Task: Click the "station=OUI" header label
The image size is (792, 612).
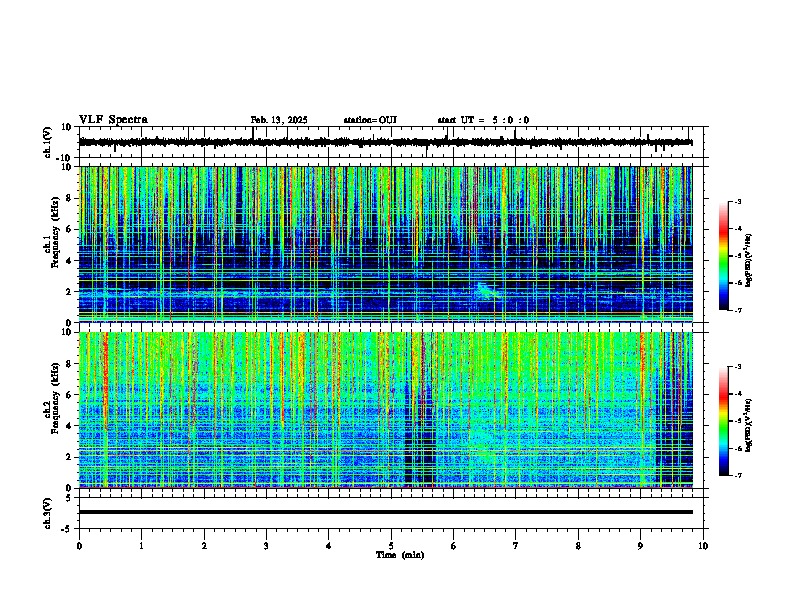Action: 370,120
